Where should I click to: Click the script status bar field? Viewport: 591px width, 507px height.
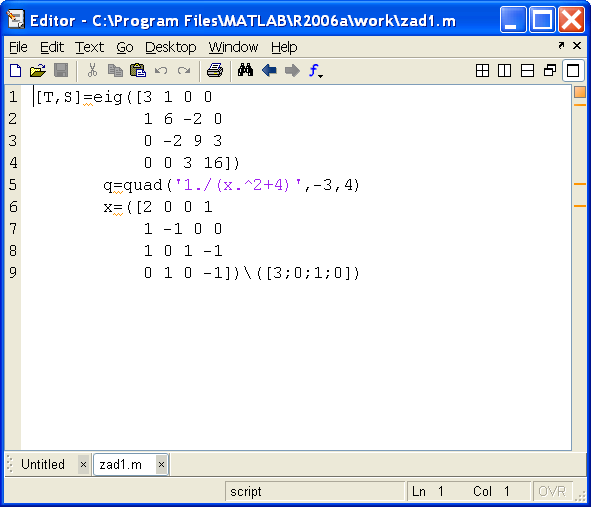click(314, 491)
